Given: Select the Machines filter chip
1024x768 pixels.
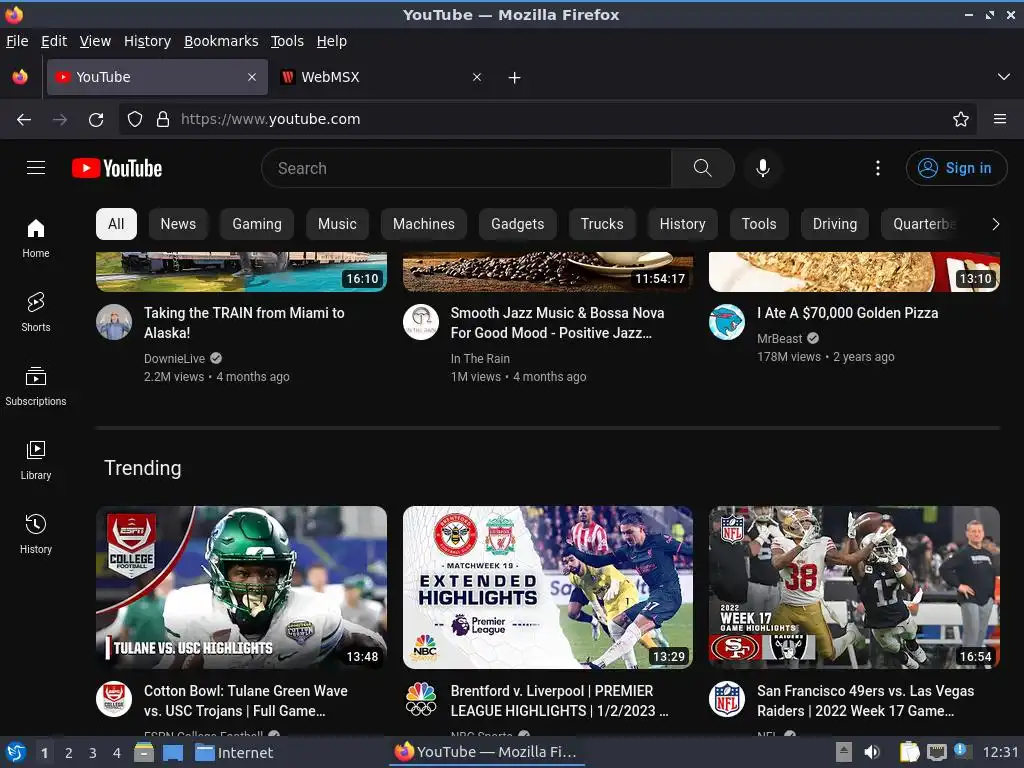Looking at the screenshot, I should (423, 224).
